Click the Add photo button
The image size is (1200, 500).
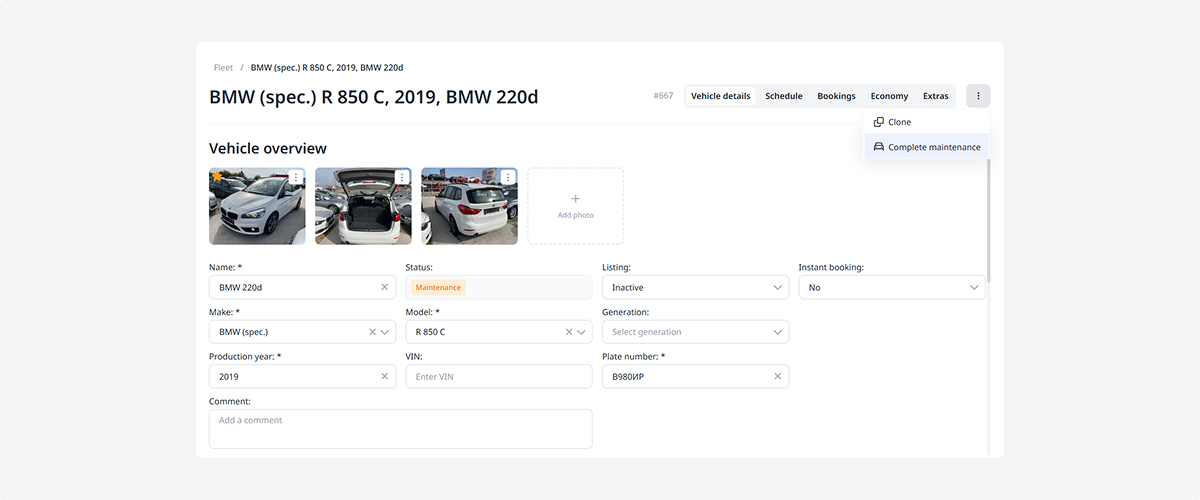point(575,206)
